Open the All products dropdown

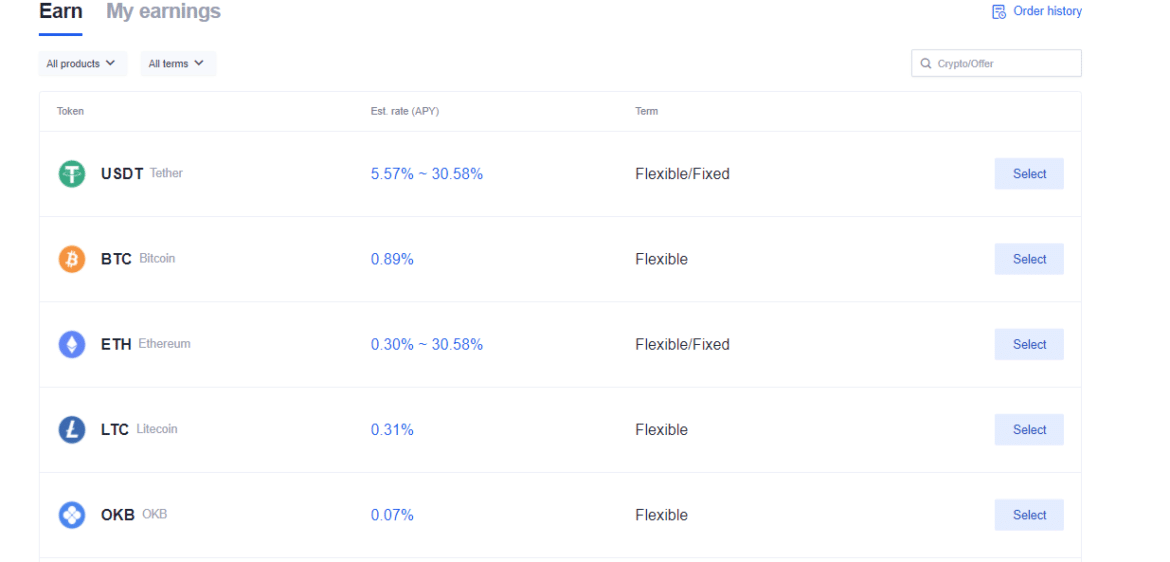point(83,64)
